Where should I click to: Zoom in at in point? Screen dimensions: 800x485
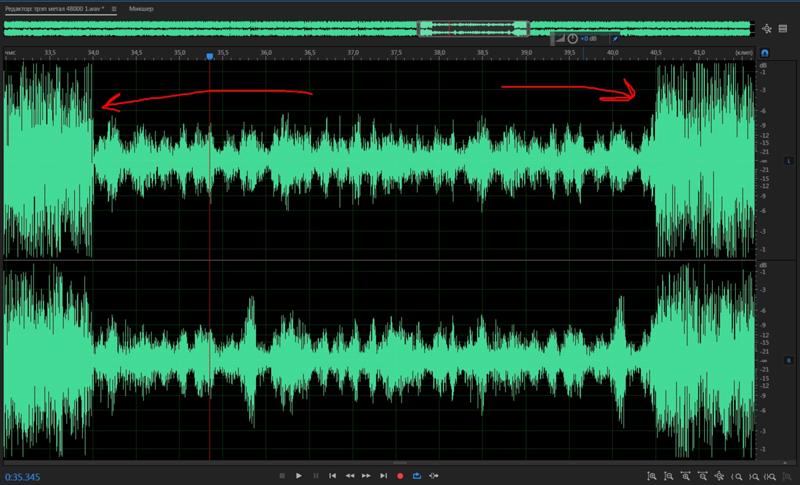[x=737, y=476]
